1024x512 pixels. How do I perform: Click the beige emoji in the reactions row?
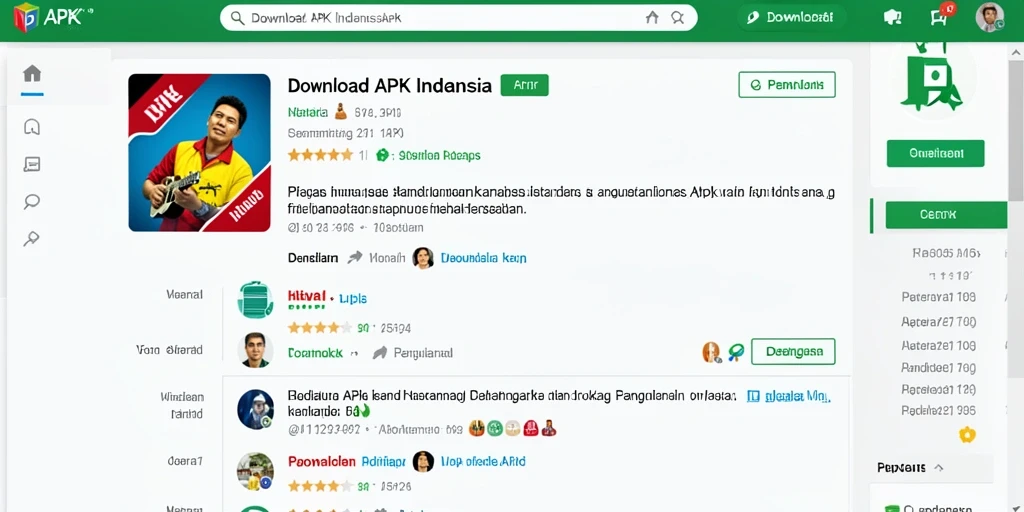513,428
